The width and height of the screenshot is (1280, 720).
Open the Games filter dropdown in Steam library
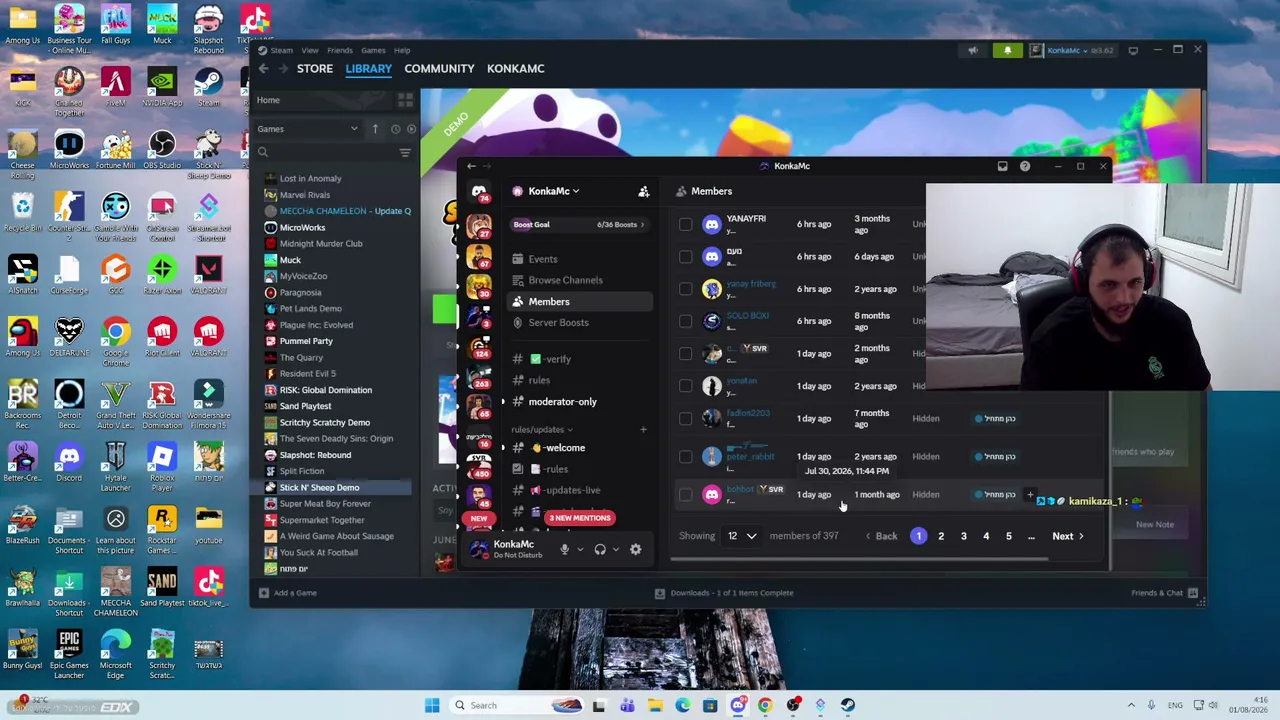(307, 129)
